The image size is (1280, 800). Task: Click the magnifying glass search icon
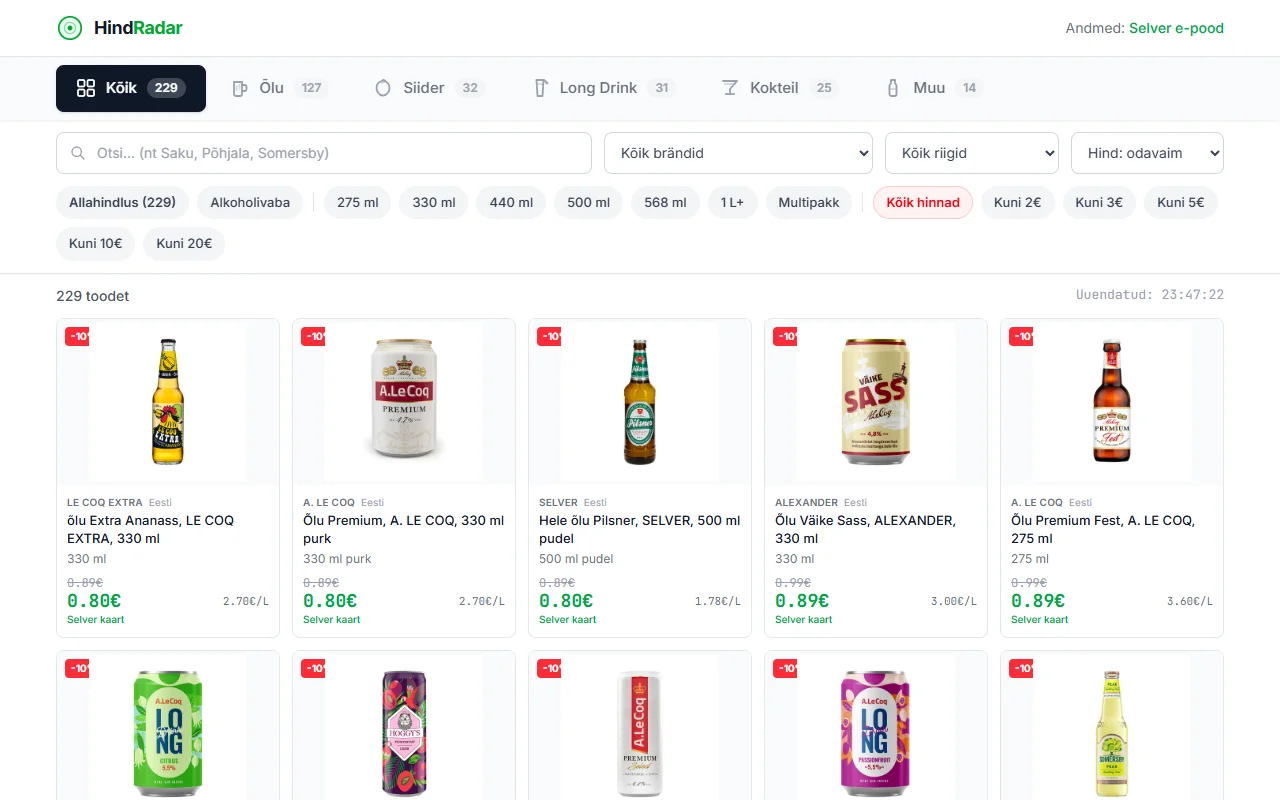(x=78, y=153)
